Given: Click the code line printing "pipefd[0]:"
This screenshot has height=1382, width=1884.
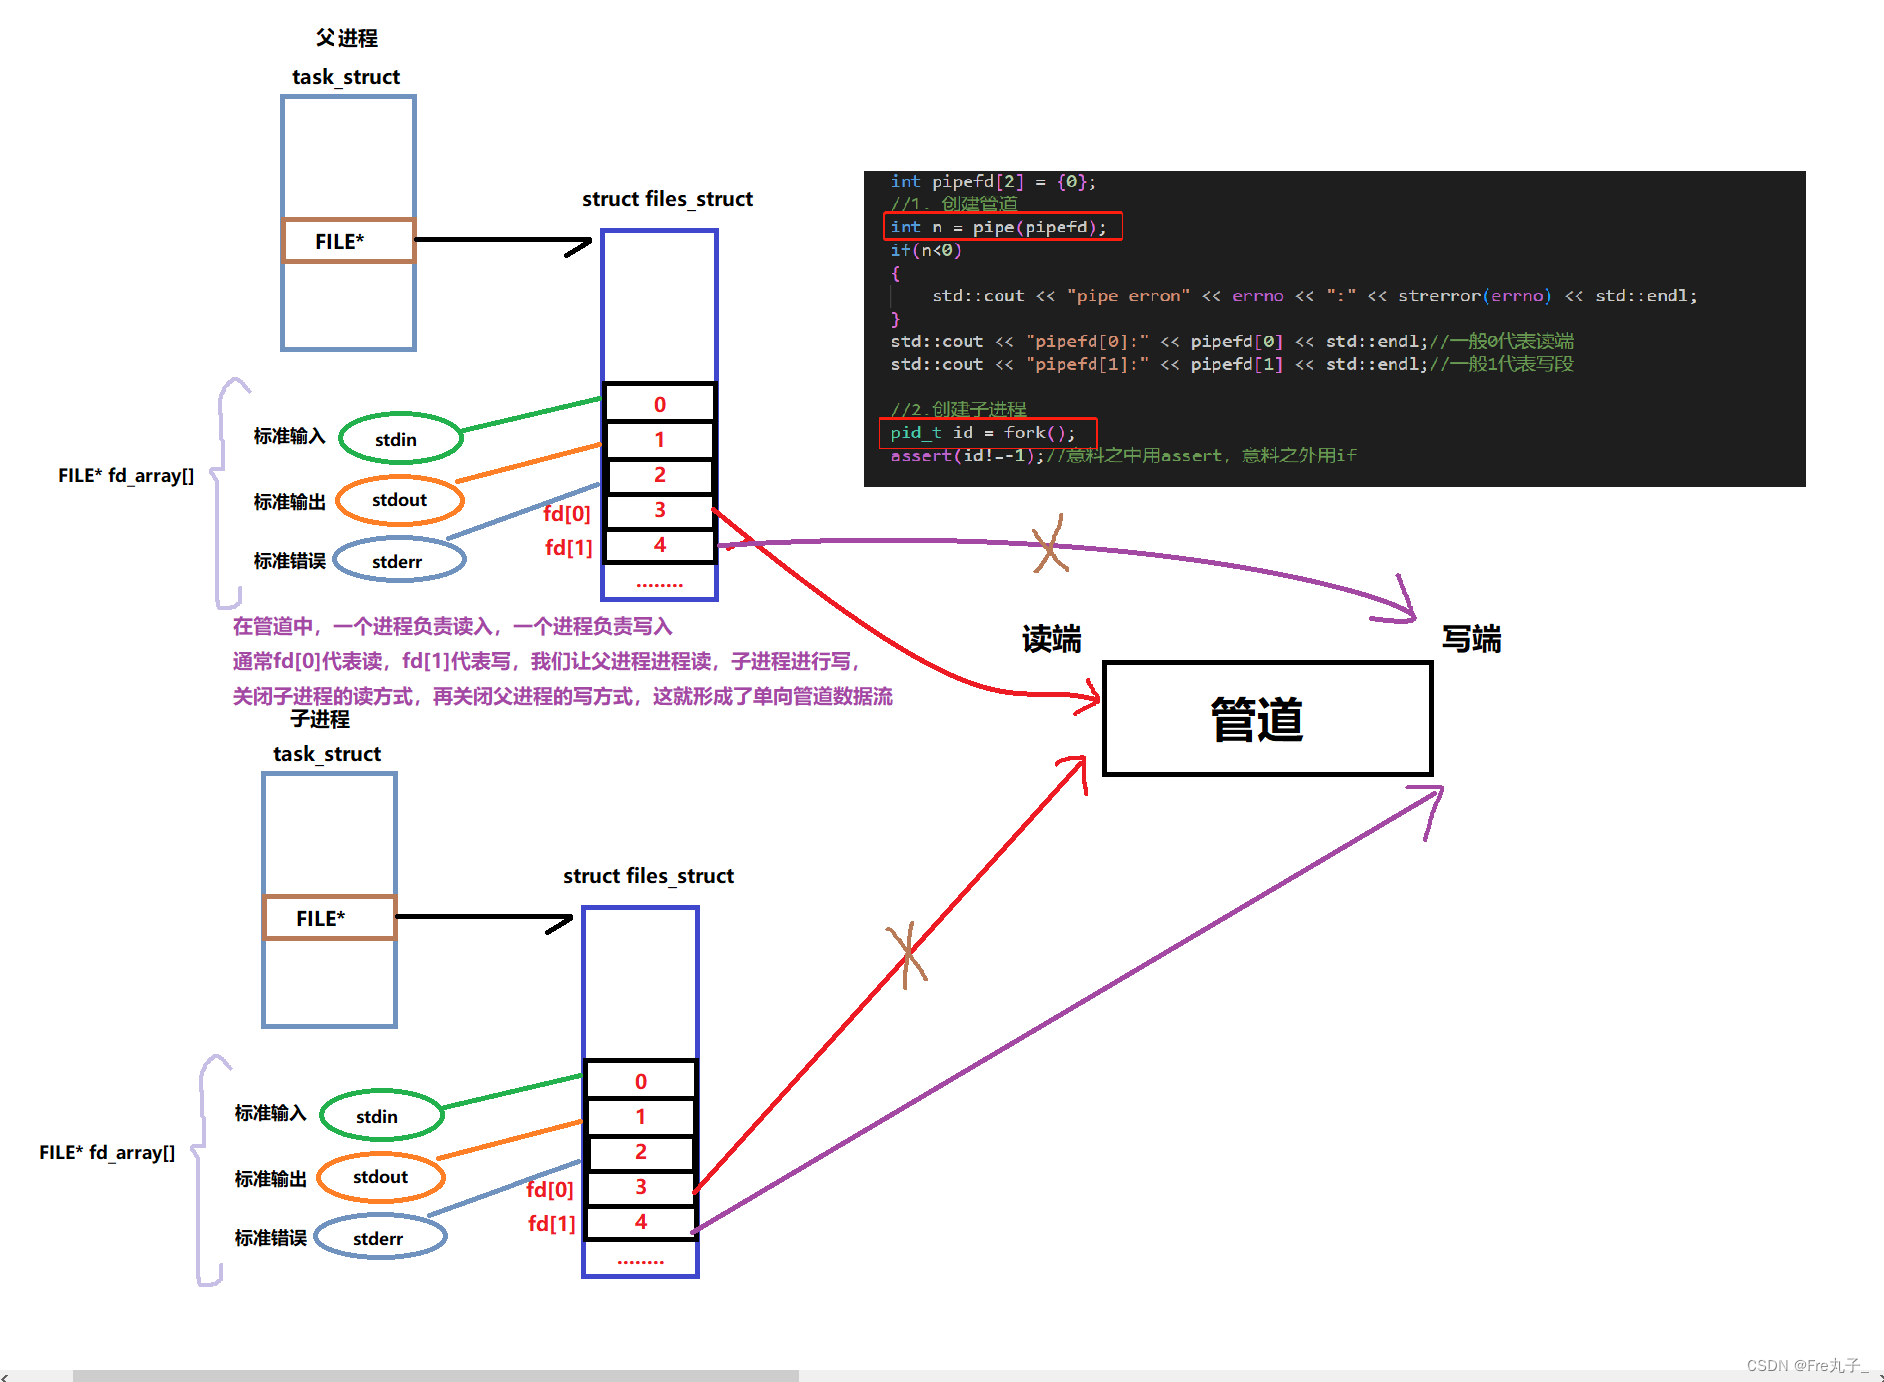Looking at the screenshot, I should pos(1232,341).
